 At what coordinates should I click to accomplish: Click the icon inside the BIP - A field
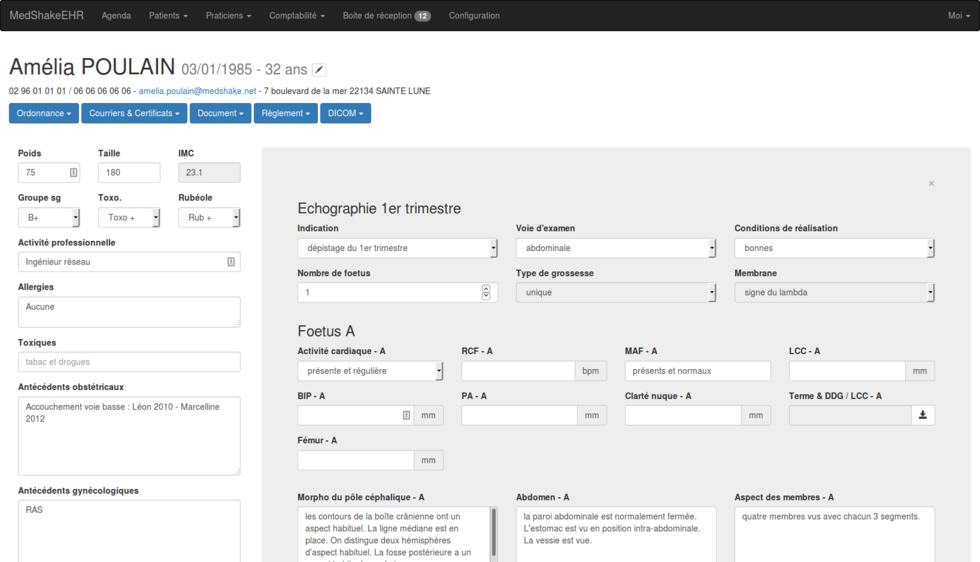click(406, 415)
